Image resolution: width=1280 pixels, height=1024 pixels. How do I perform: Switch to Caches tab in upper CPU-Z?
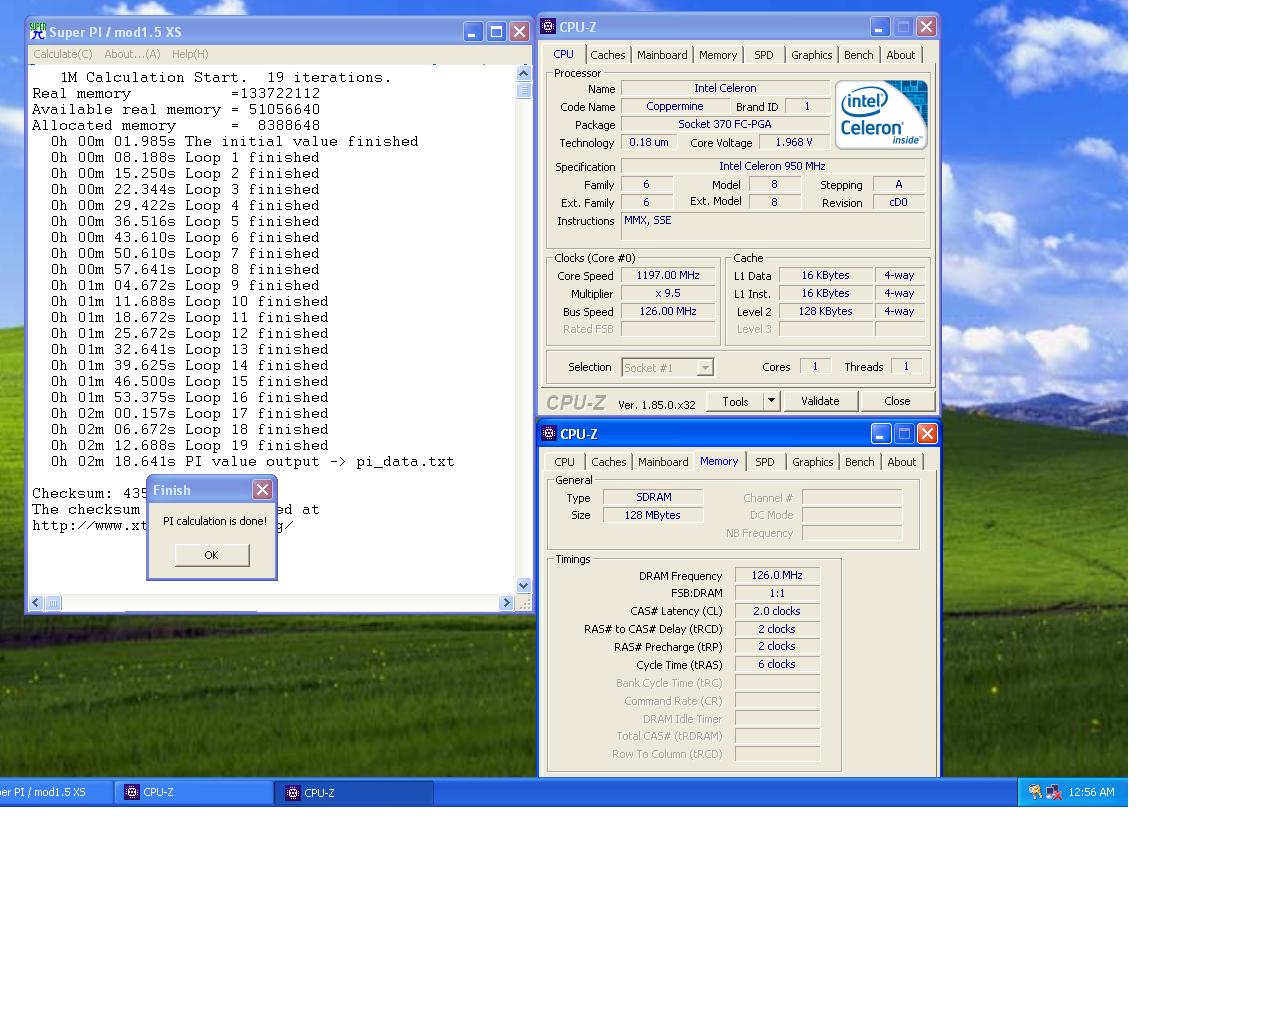tap(607, 55)
